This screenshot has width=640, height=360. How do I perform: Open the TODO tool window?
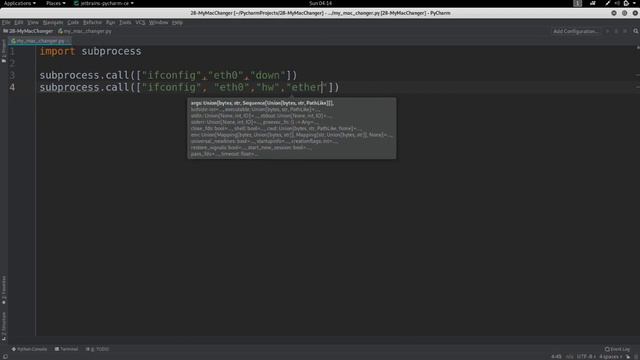click(98, 349)
